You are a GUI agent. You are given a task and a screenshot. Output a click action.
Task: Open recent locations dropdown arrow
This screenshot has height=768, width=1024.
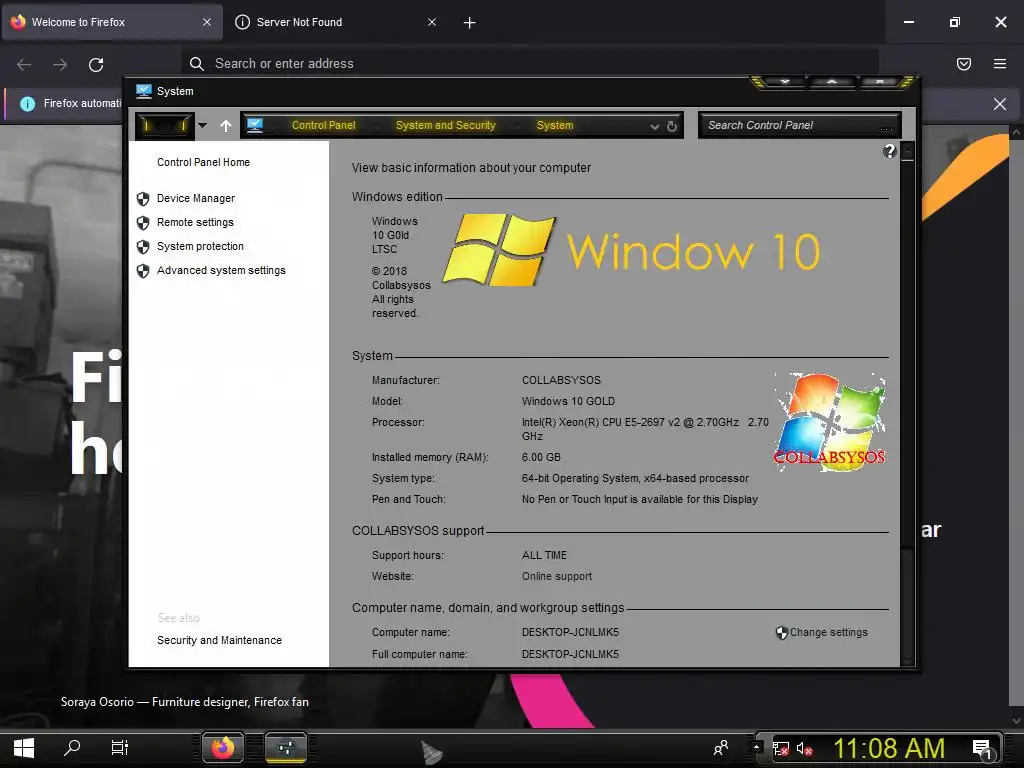point(202,125)
